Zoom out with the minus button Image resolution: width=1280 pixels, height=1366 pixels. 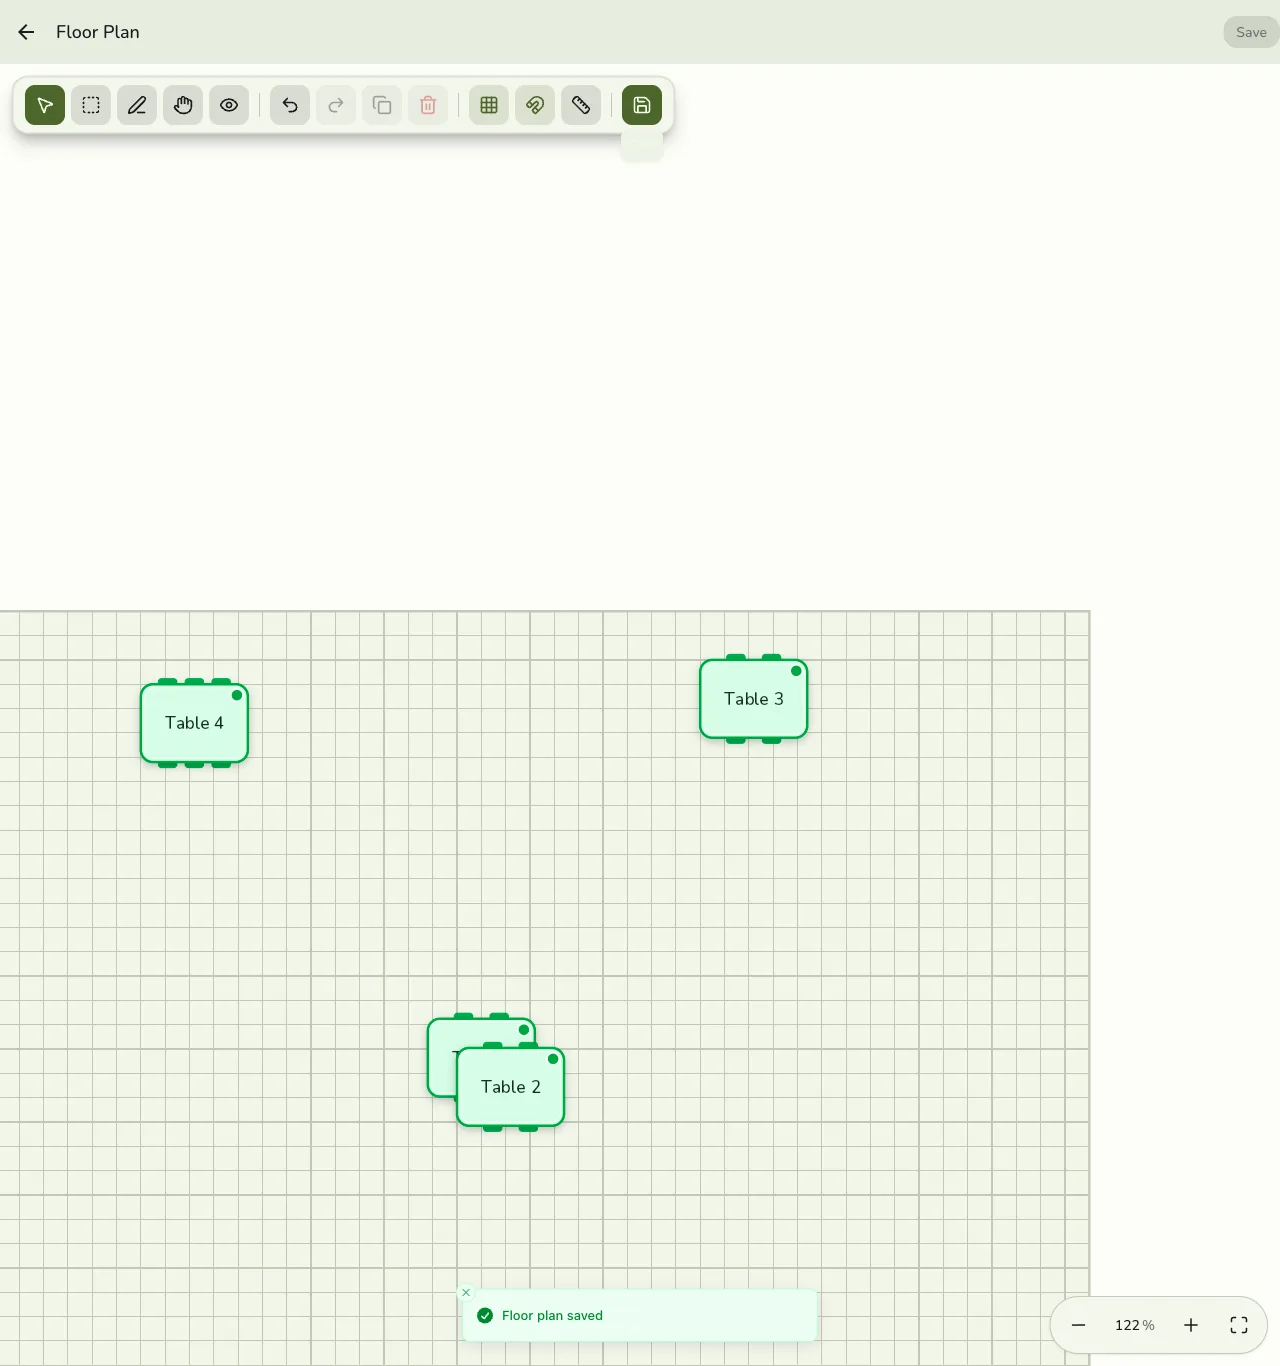[1079, 1325]
